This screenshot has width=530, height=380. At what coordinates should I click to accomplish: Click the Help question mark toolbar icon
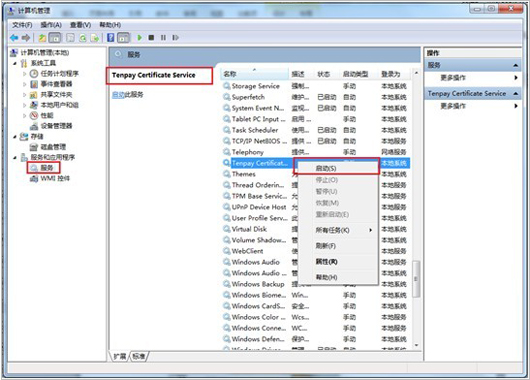click(111, 38)
